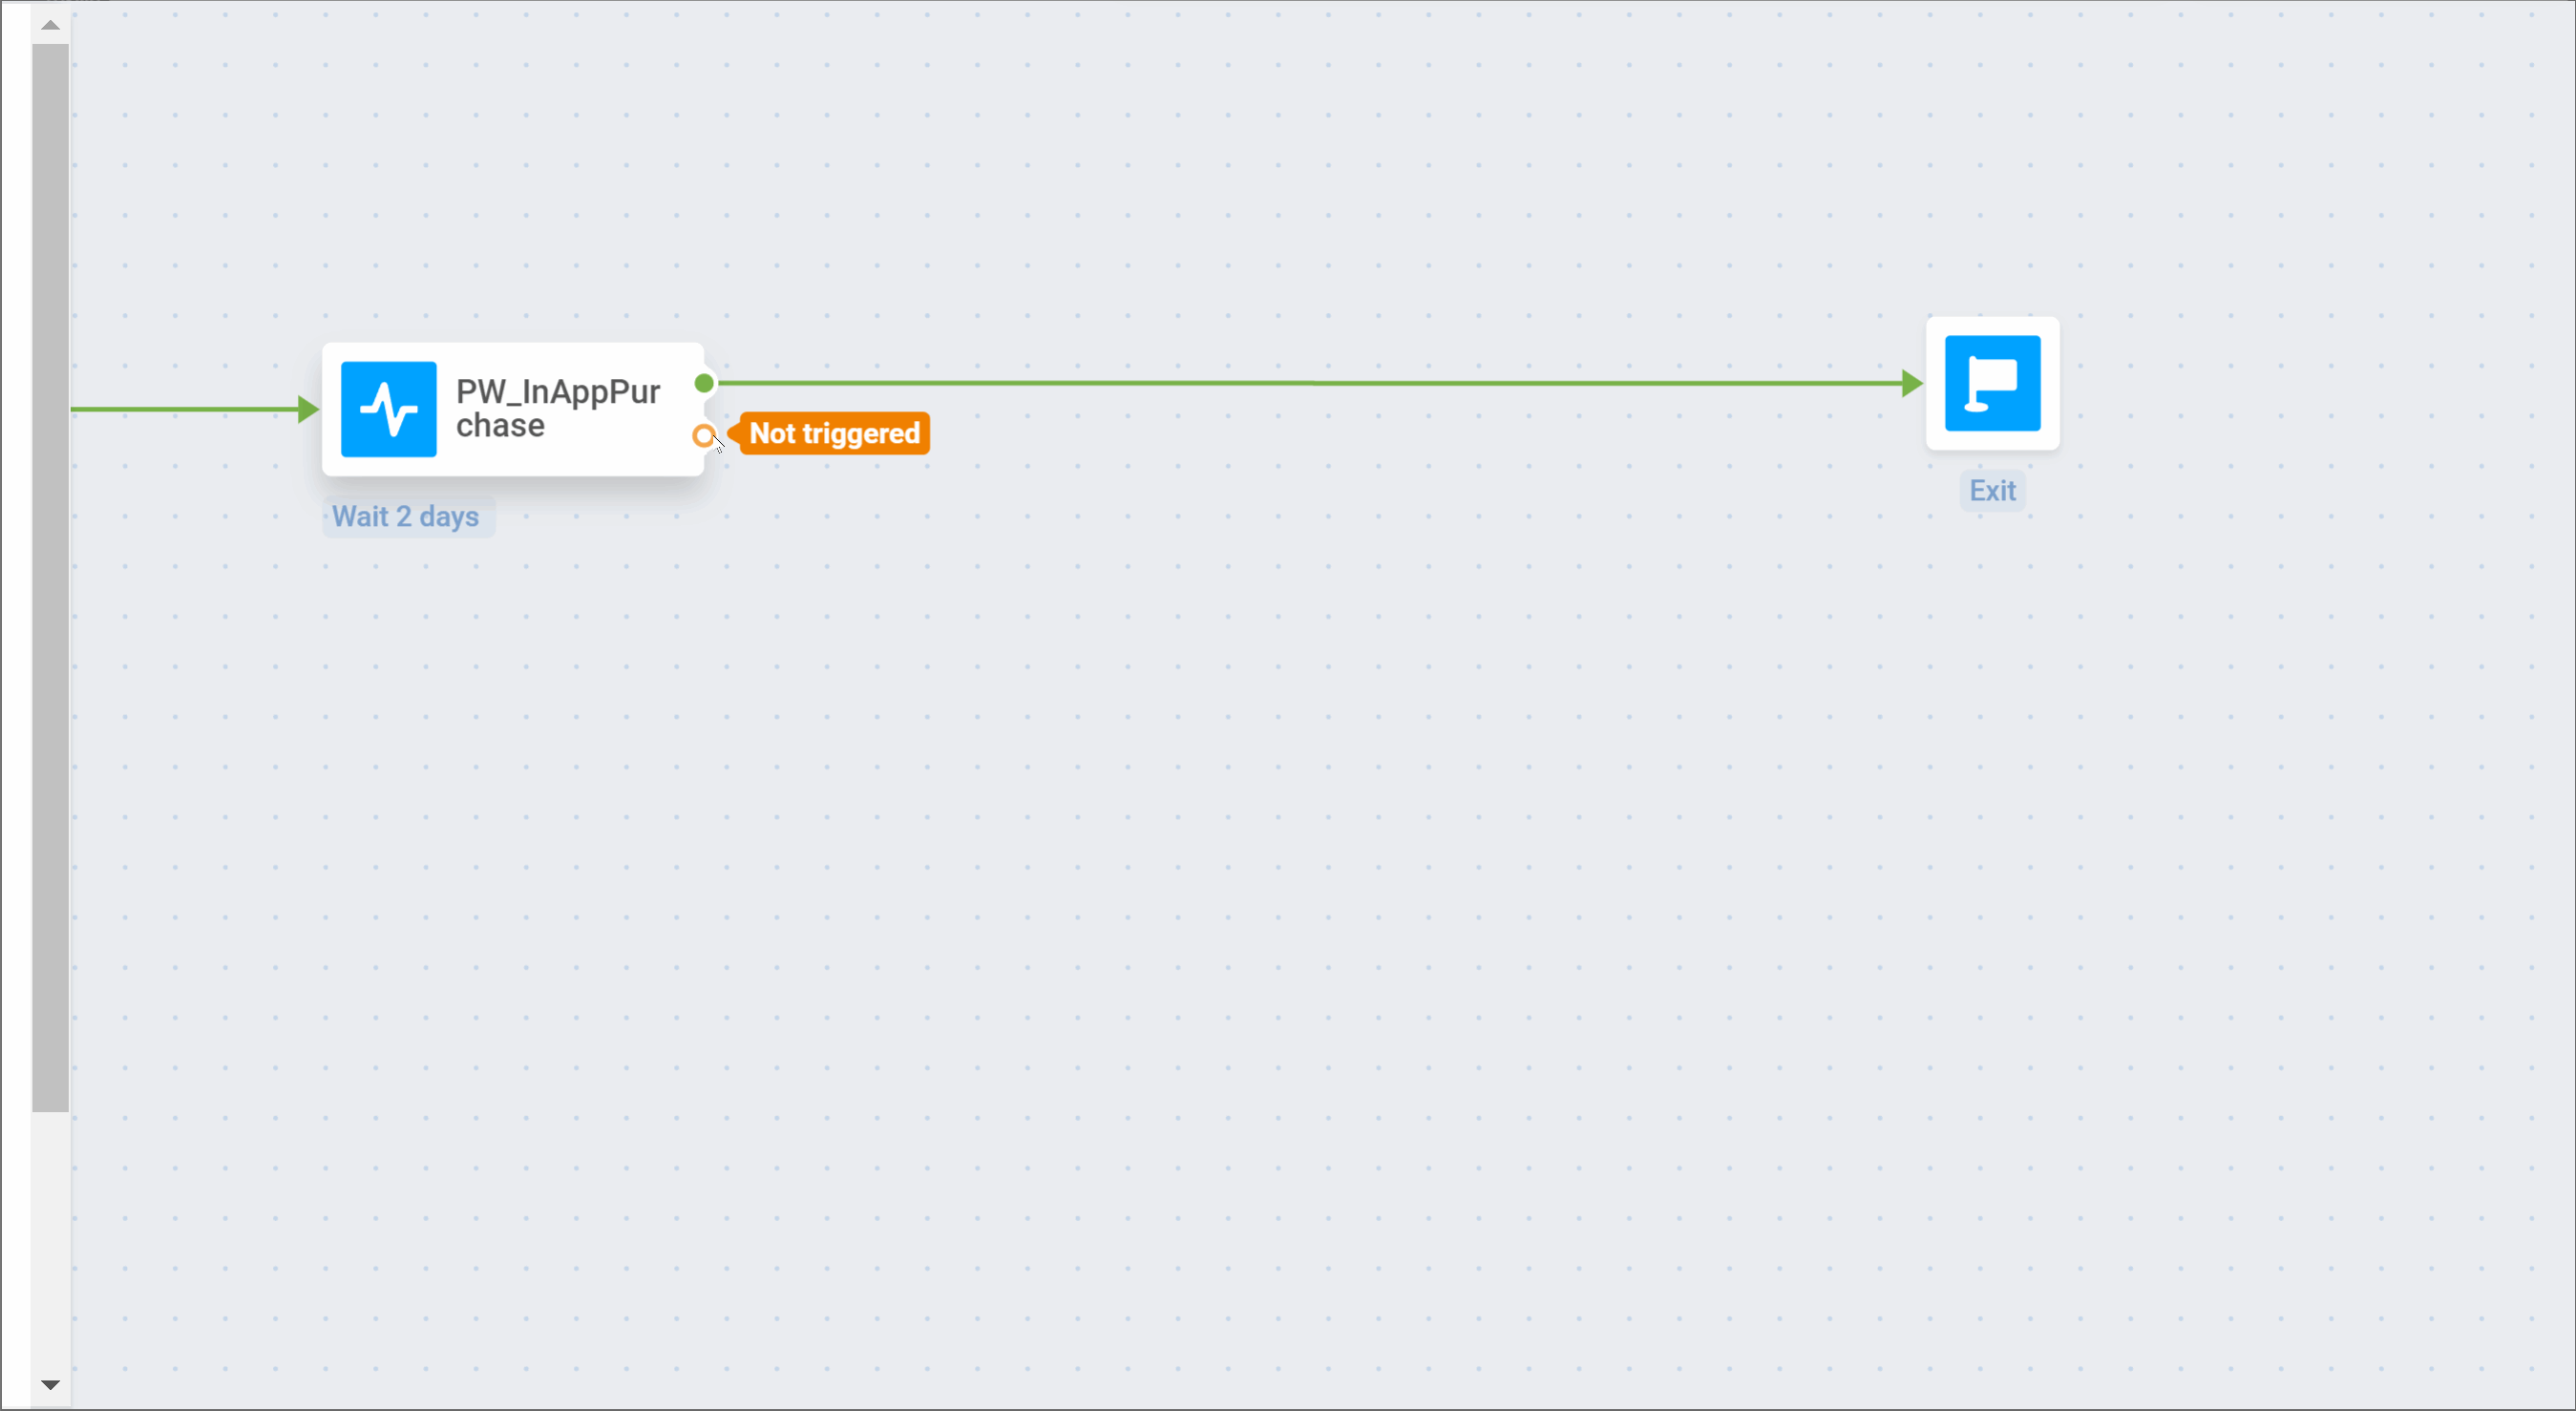Click the orange not-triggered output port

[704, 436]
